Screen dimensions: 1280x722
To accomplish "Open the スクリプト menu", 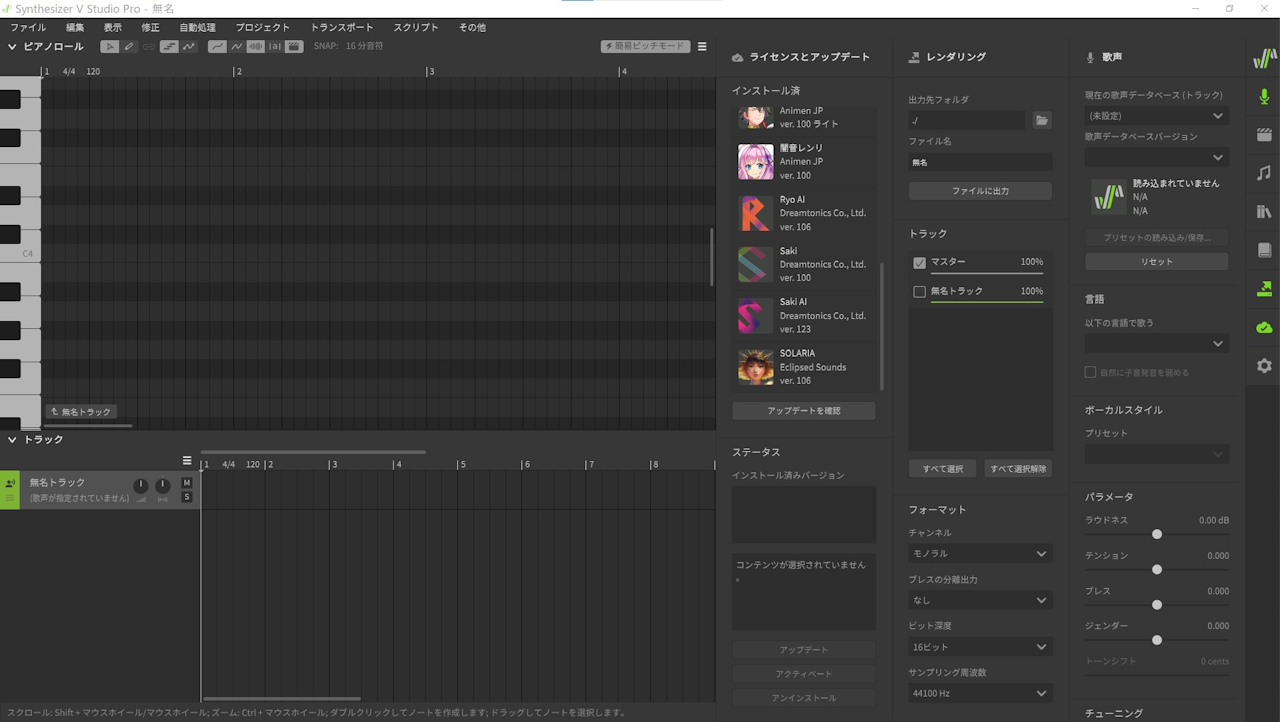I will (416, 27).
